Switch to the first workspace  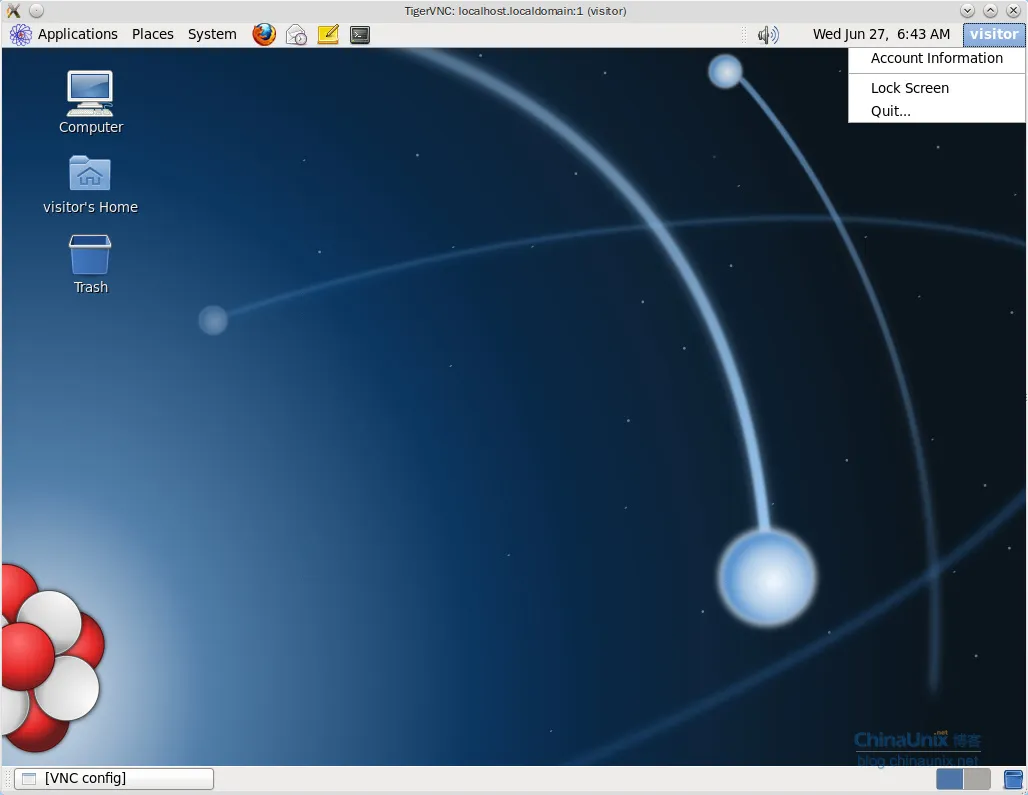tap(950, 779)
